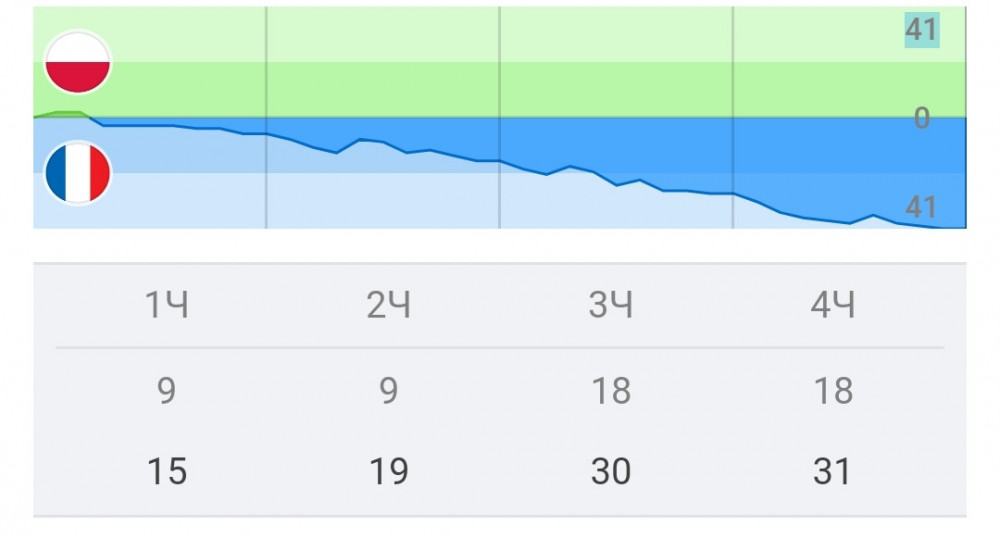
Task: Open the 3Ч quarter column header
Action: 611,306
